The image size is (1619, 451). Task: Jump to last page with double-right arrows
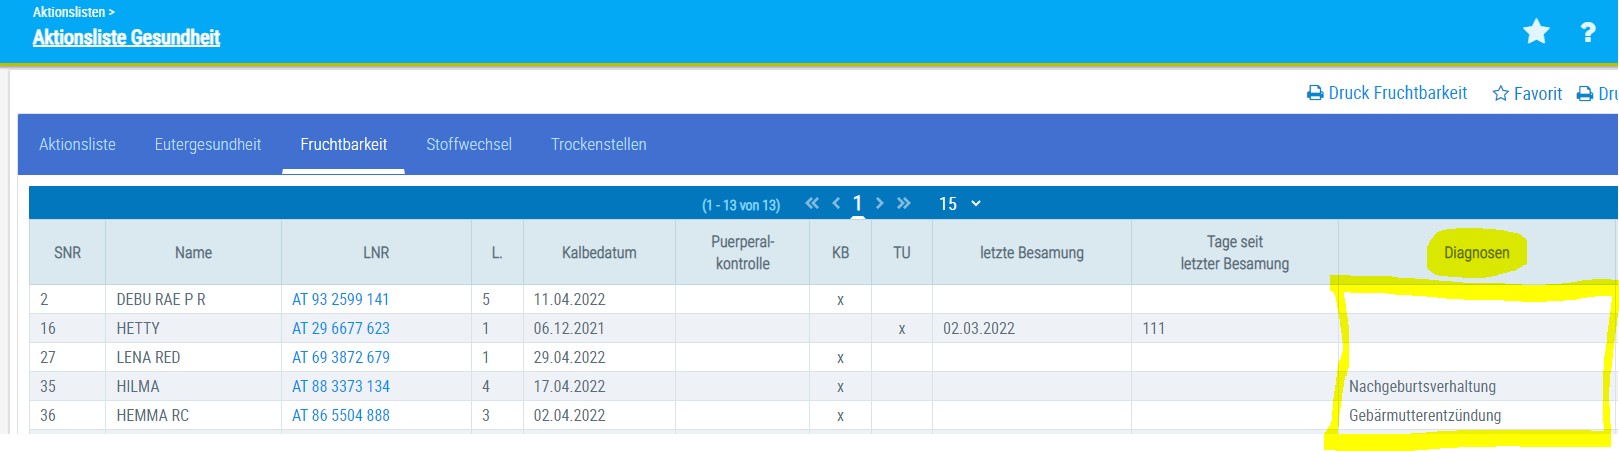point(904,203)
